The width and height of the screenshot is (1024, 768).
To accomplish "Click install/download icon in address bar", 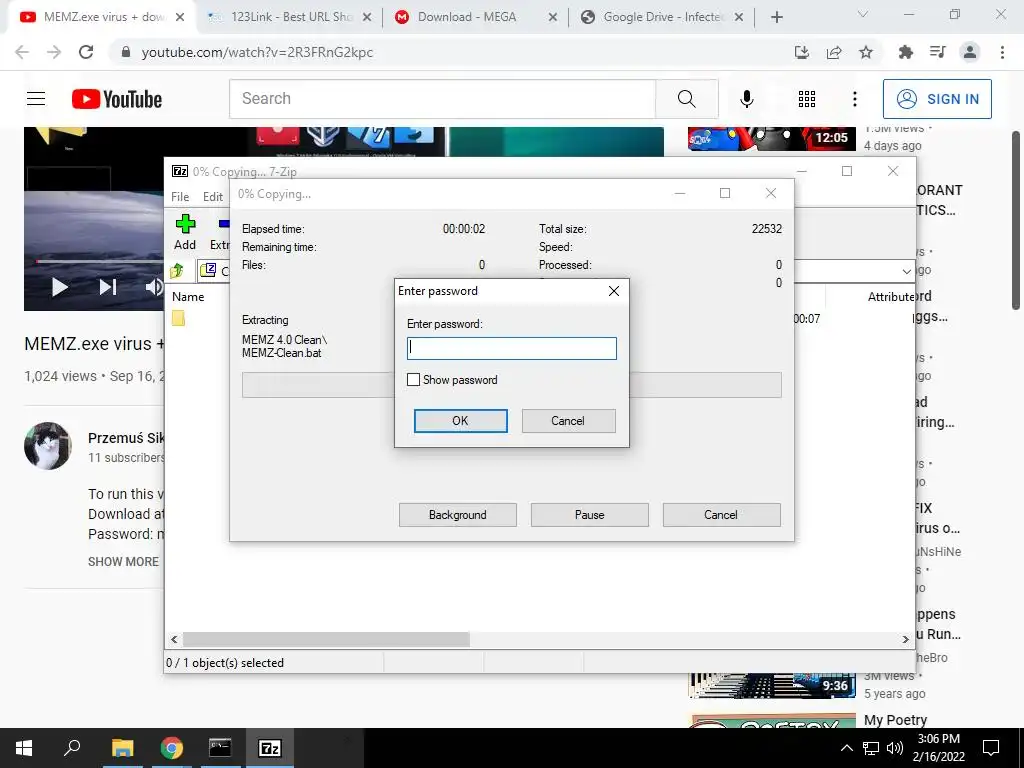I will 802,52.
